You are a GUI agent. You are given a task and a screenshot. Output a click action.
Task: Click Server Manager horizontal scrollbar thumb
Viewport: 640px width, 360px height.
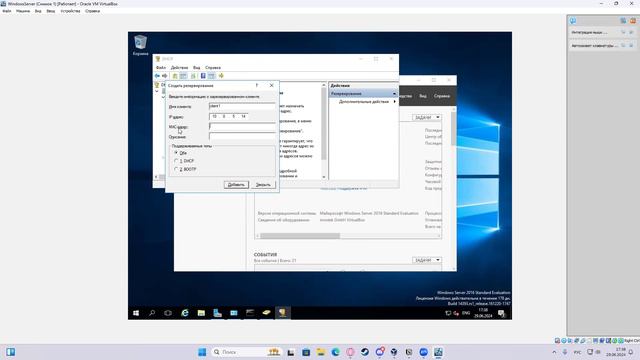[300, 236]
